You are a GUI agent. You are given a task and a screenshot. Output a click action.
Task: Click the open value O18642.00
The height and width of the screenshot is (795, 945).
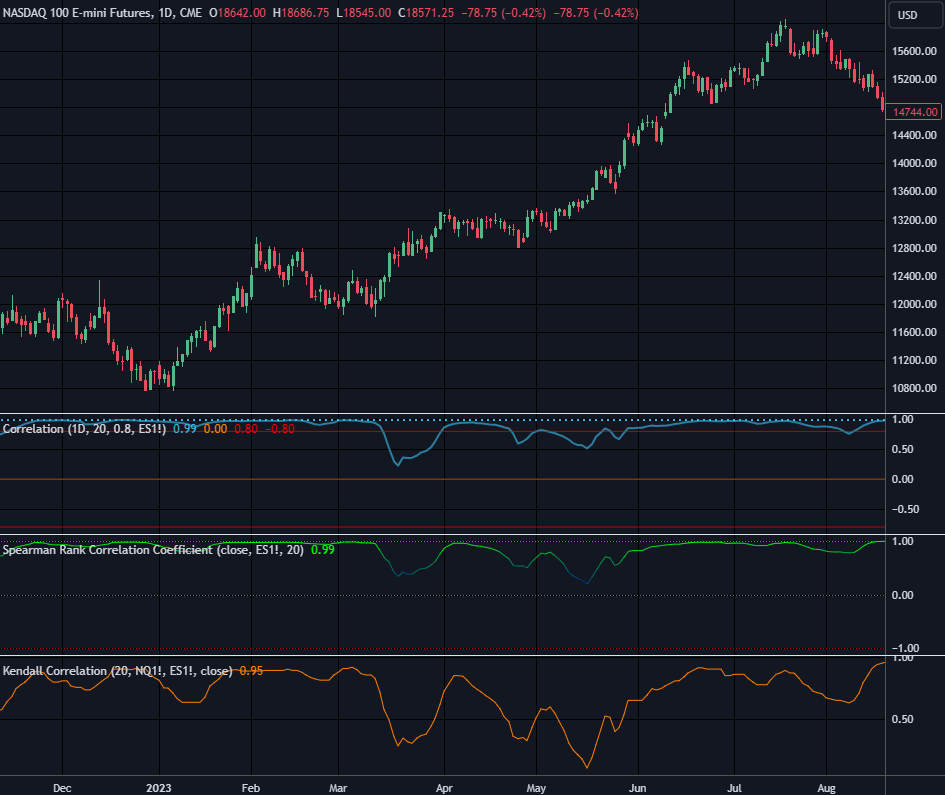coord(237,13)
